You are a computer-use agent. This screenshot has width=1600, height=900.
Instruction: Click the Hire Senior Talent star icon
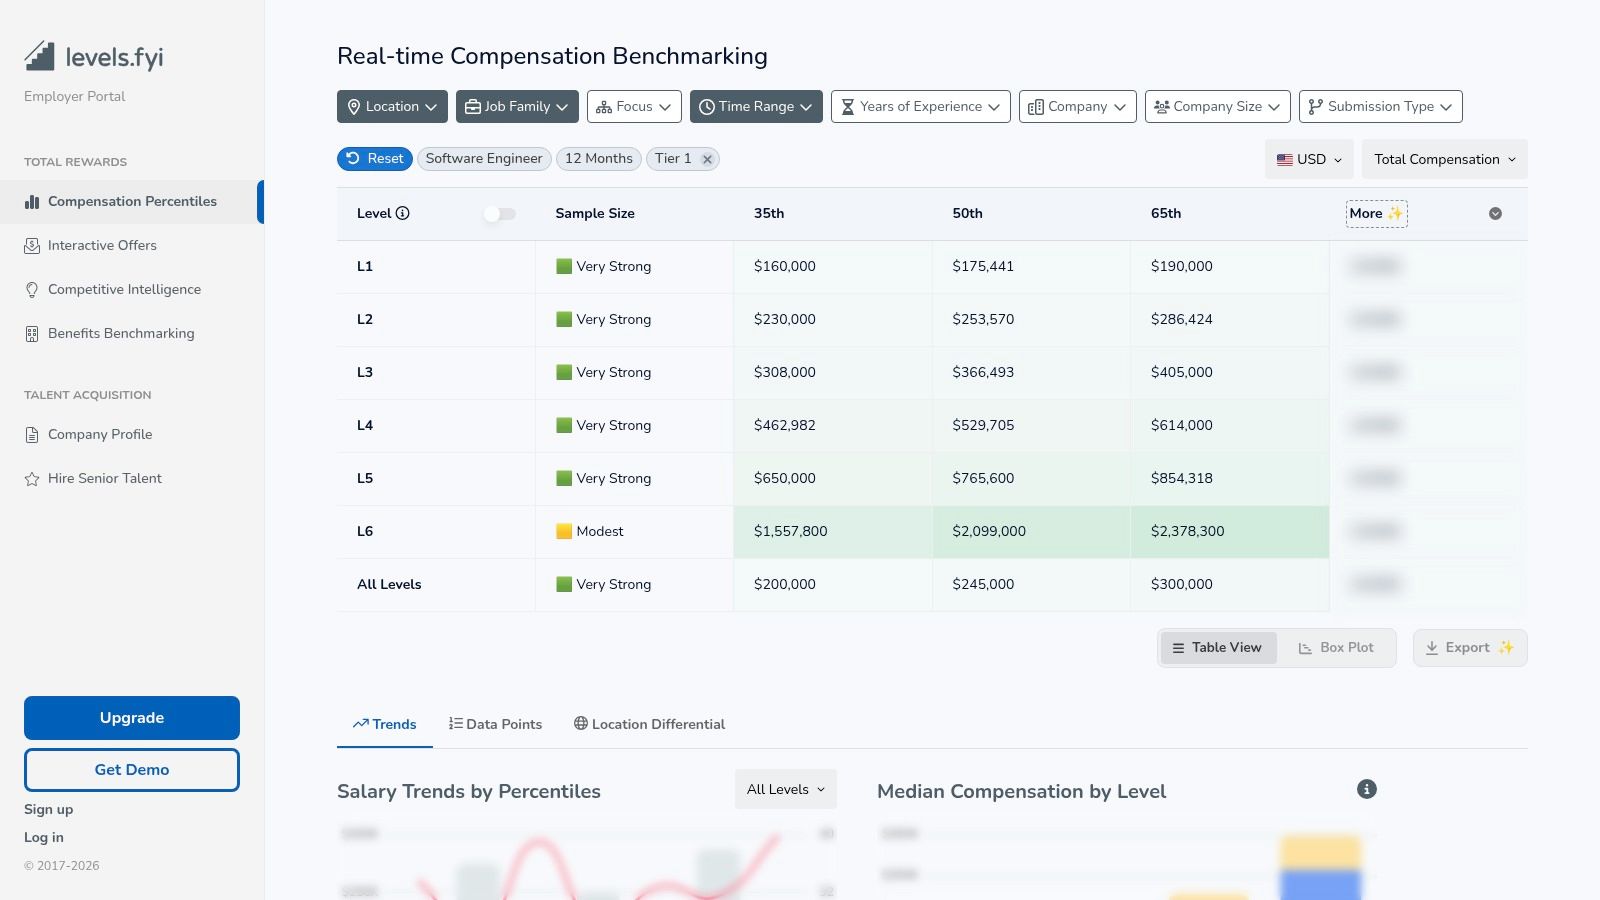coord(33,478)
